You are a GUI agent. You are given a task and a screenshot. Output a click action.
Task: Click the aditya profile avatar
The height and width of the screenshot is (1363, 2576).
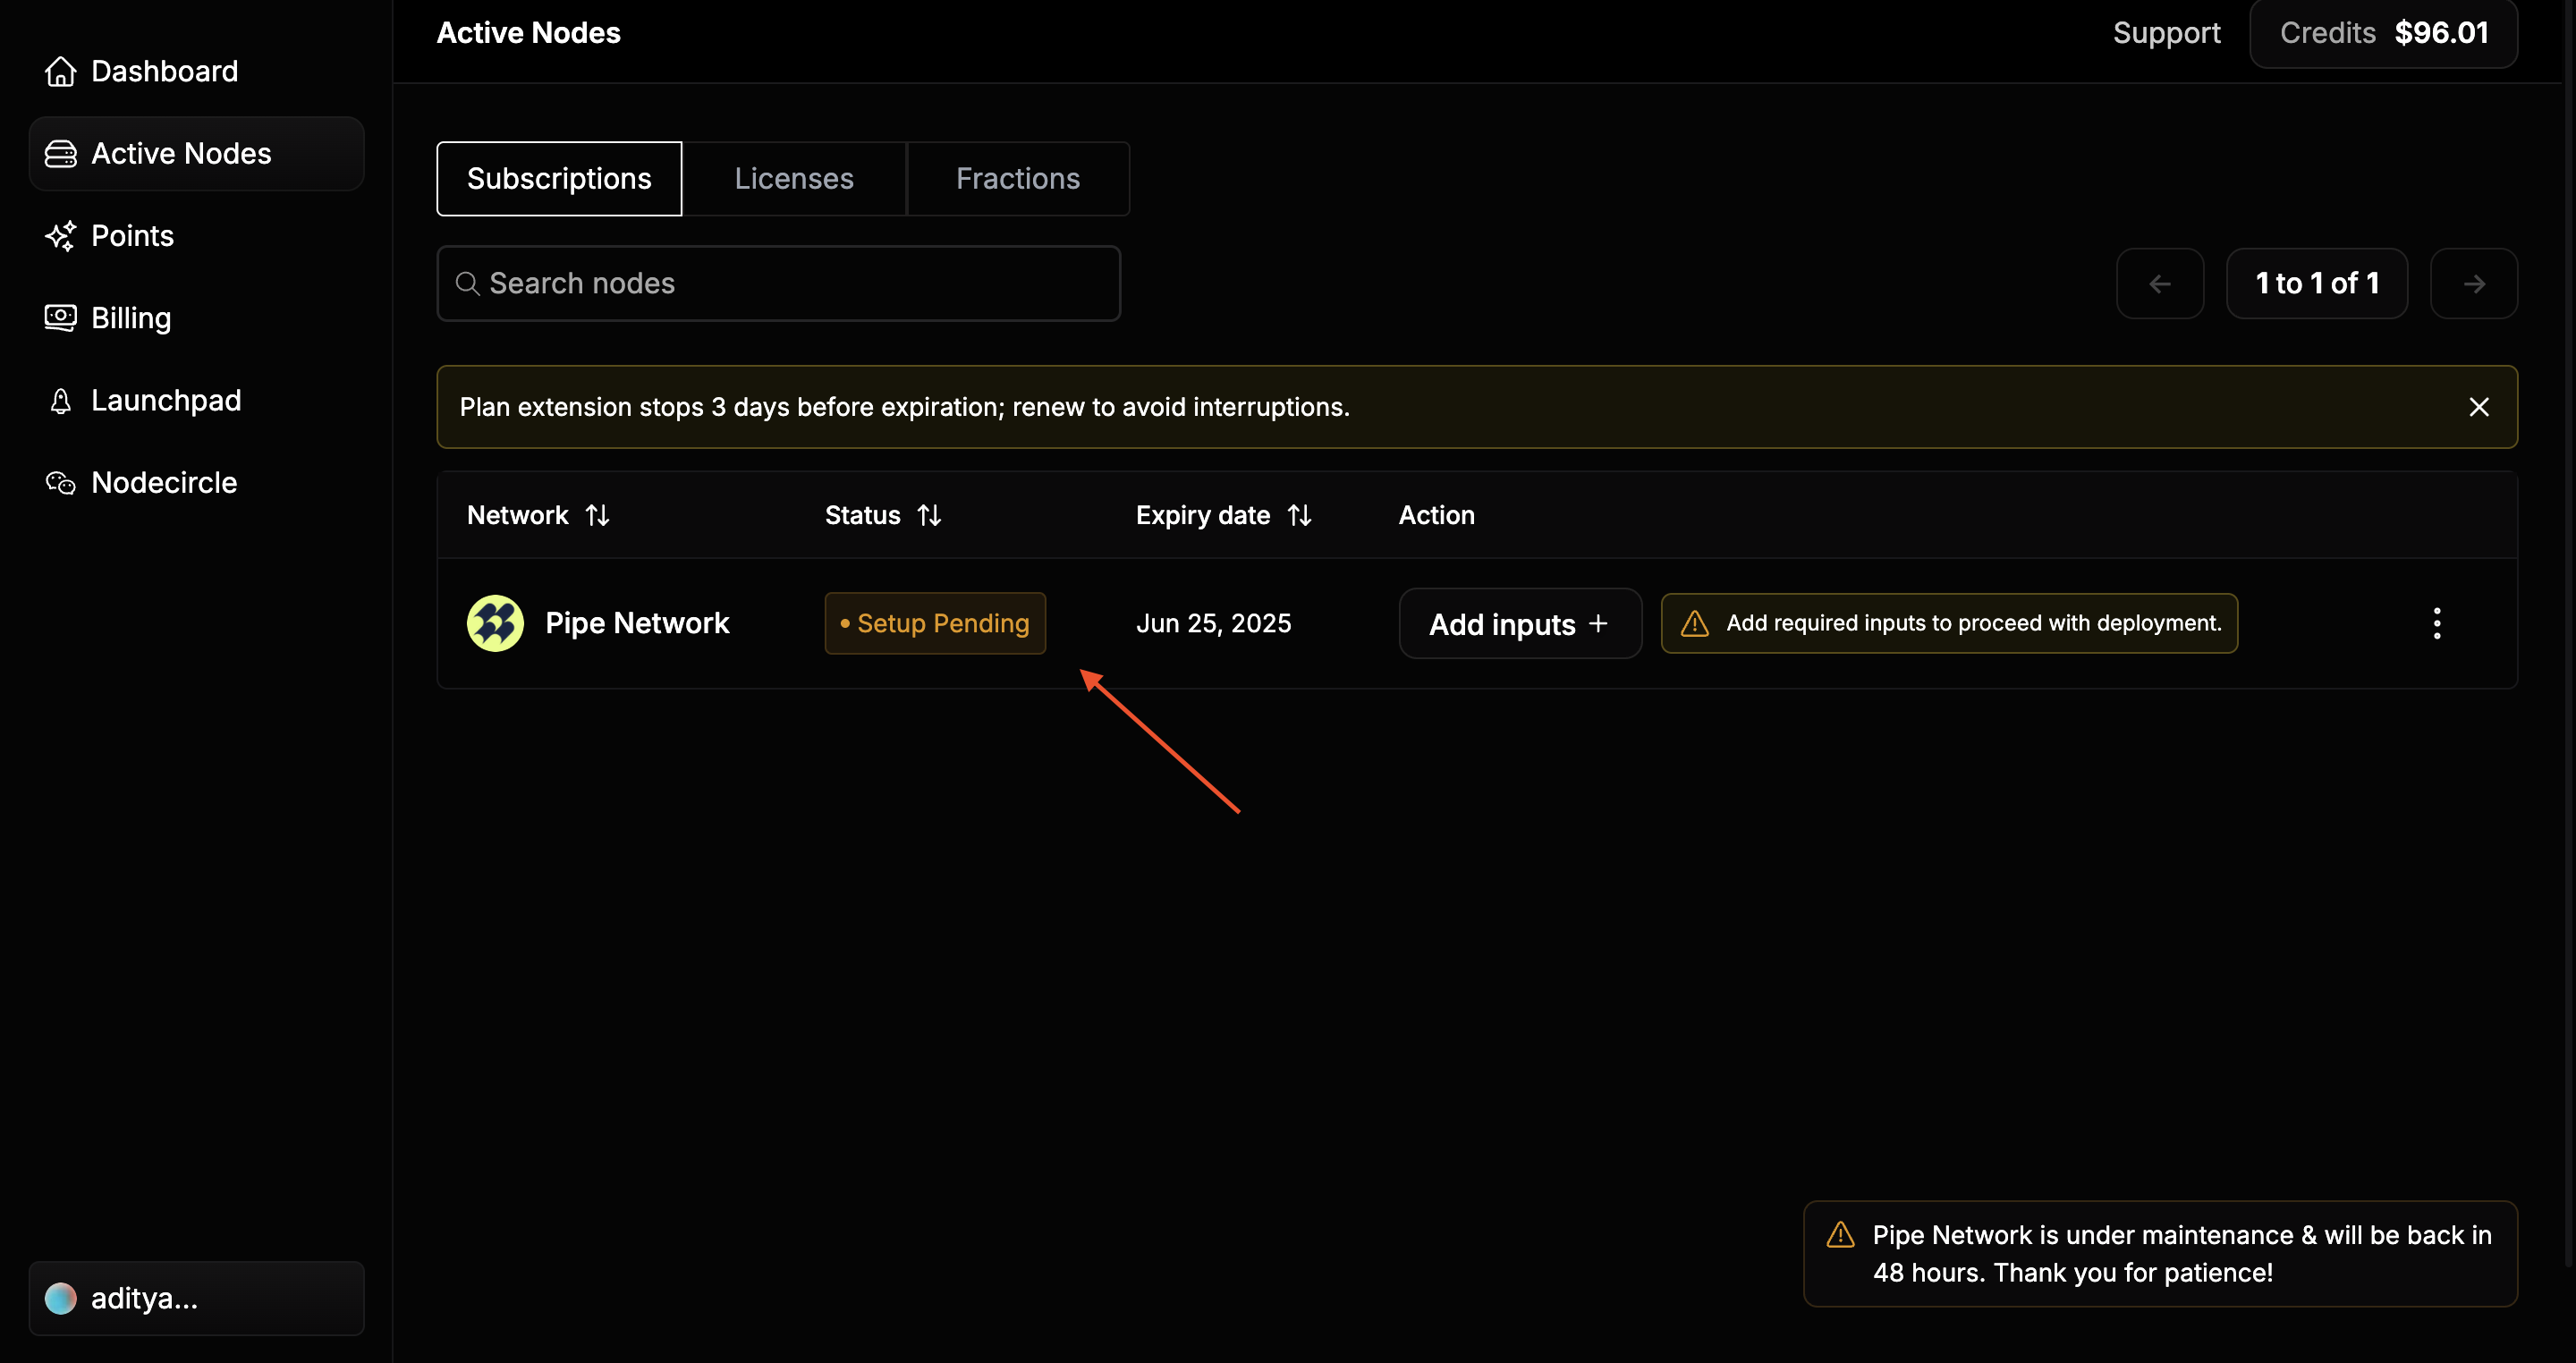[x=61, y=1299]
